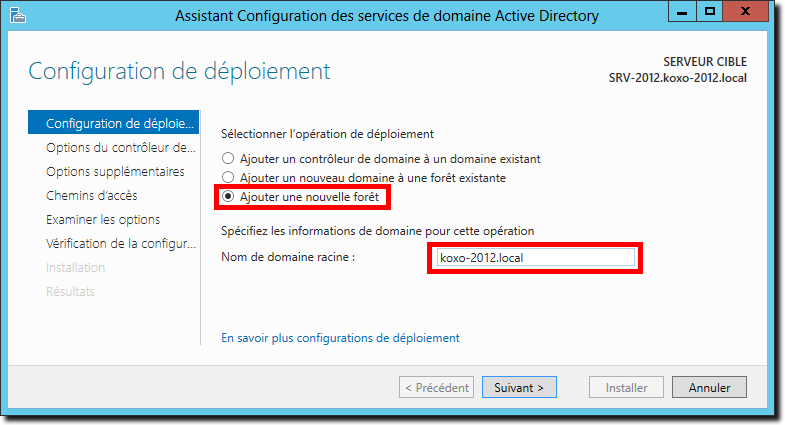Cancel the wizard with Annuler
The image size is (785, 425).
[709, 387]
